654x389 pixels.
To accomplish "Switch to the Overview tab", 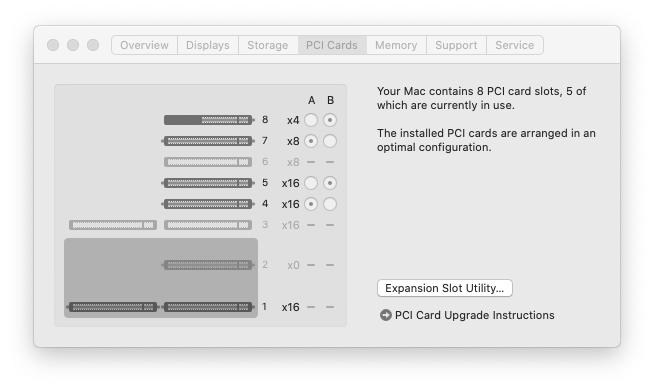I will point(144,45).
